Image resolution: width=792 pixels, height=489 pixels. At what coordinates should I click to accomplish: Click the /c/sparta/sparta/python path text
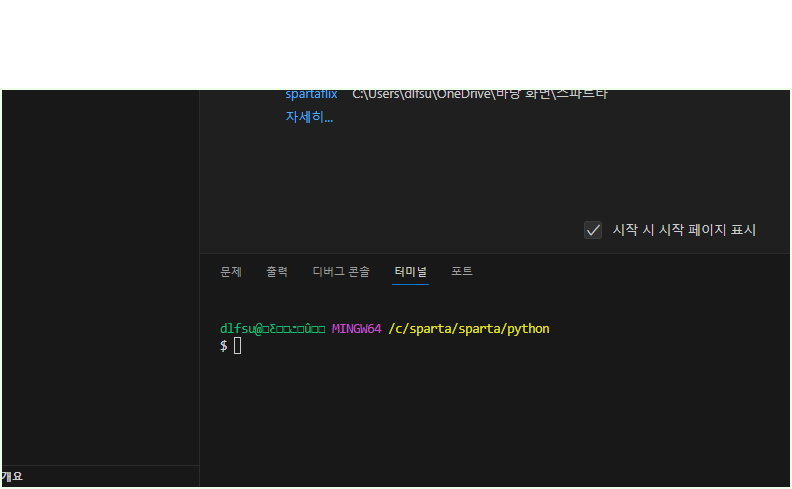[469, 329]
